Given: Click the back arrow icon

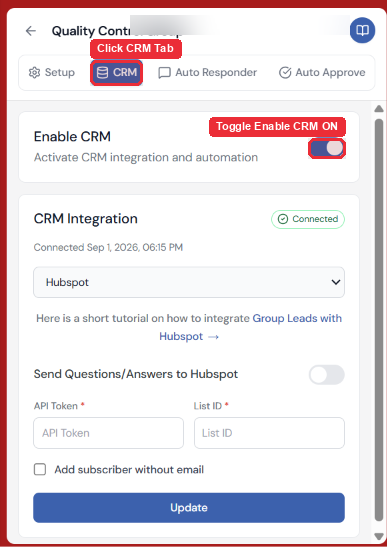Looking at the screenshot, I should (x=31, y=31).
